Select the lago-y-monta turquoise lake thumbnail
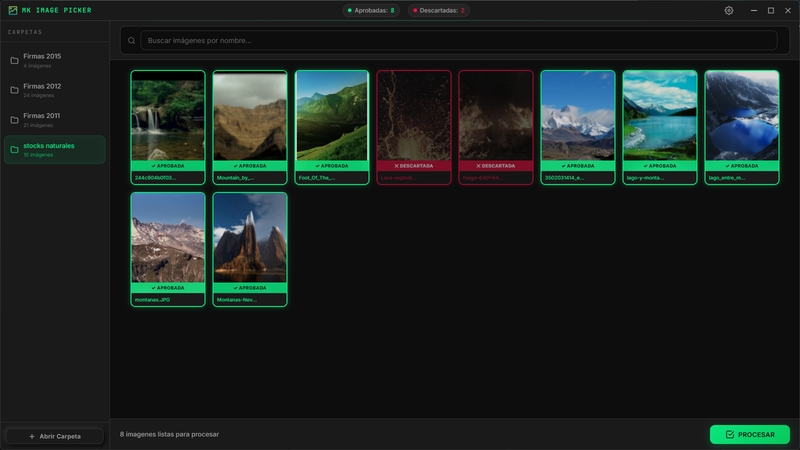The height and width of the screenshot is (450, 800). tap(660, 116)
